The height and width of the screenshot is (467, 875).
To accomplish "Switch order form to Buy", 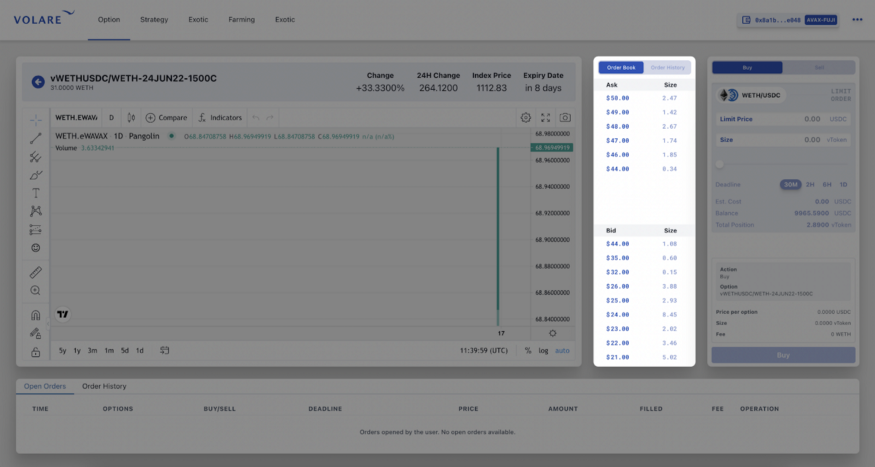I will [x=747, y=68].
